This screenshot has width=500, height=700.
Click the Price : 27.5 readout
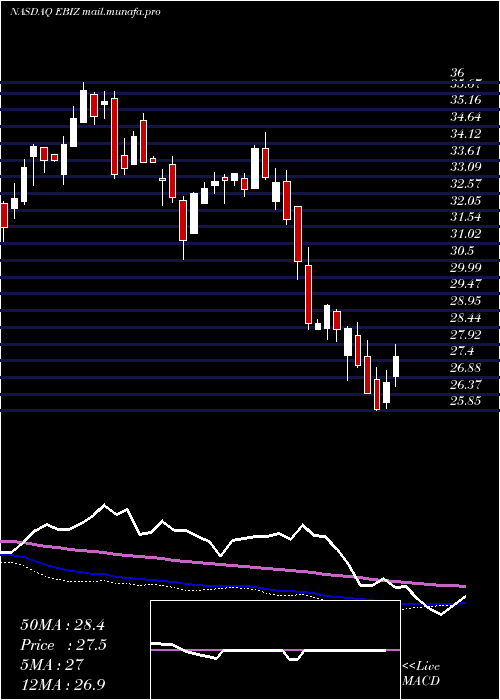(x=63, y=645)
